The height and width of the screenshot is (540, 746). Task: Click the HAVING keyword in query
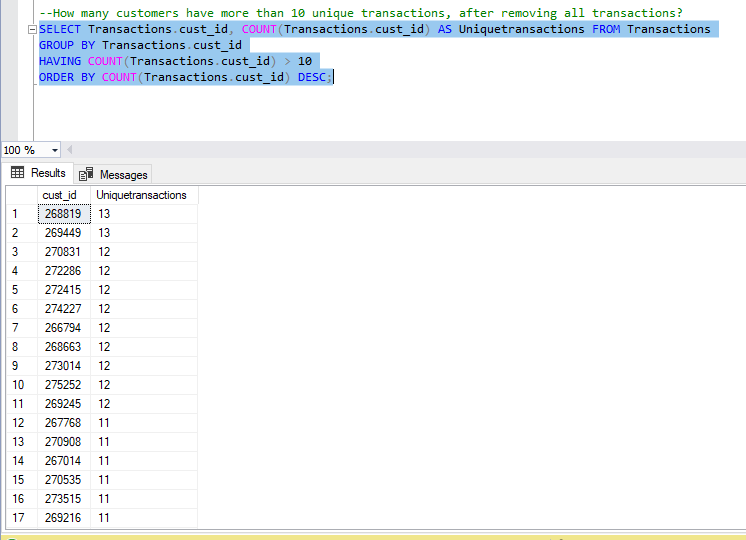[x=60, y=61]
